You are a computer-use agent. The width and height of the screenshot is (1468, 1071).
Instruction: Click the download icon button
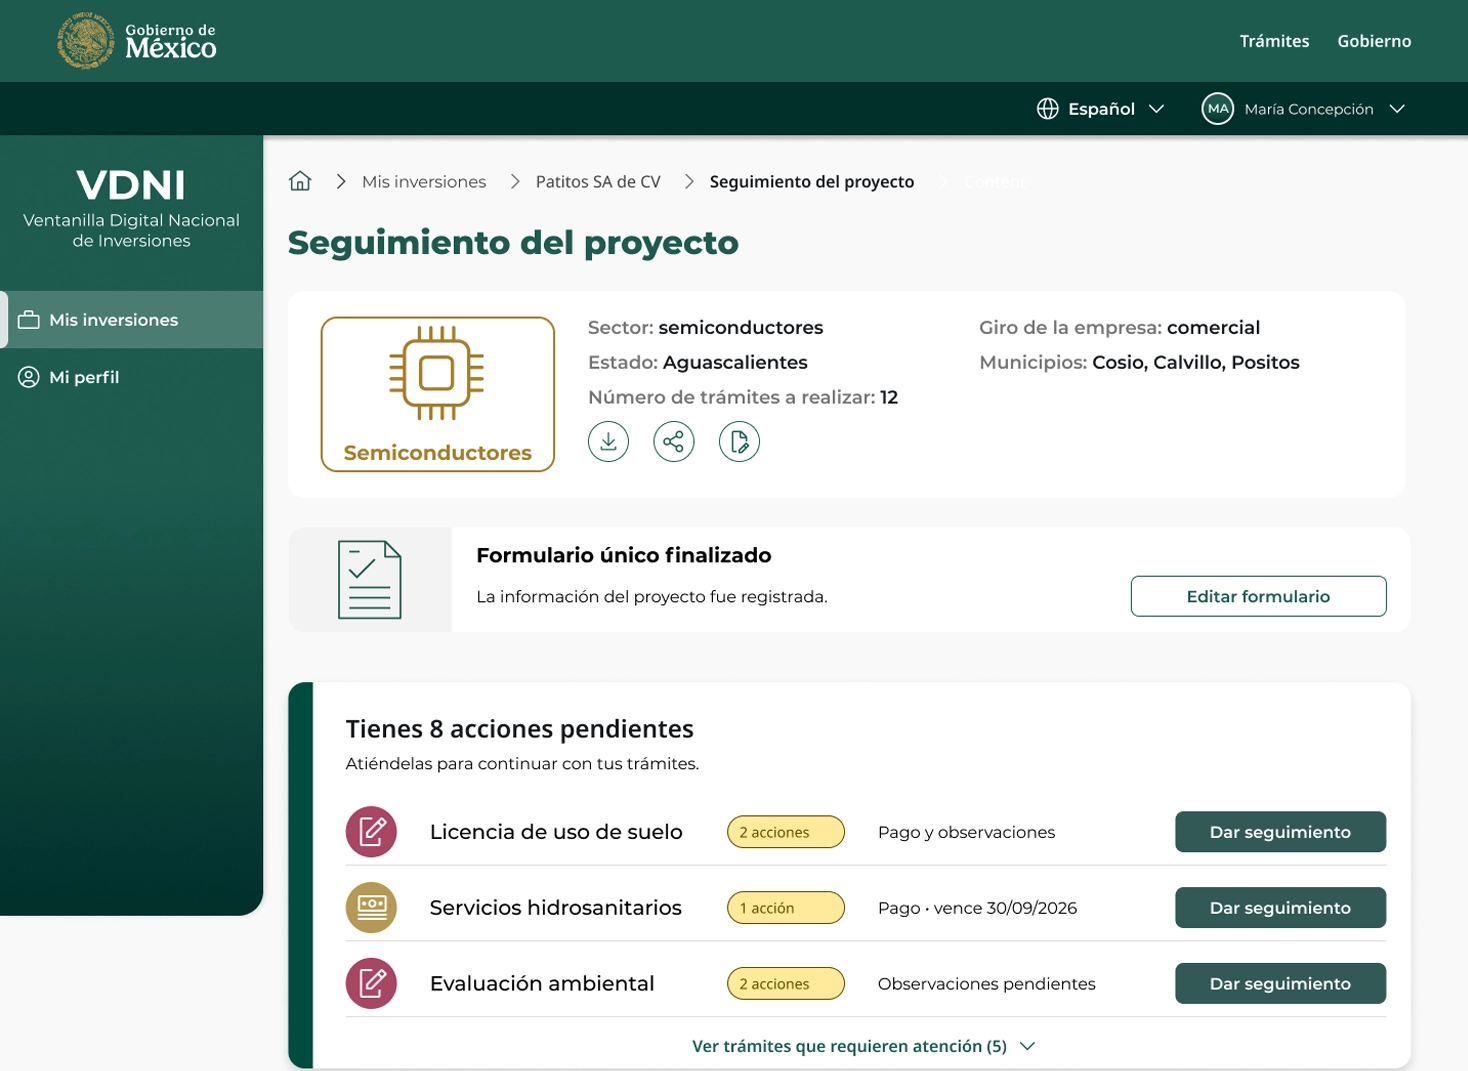click(608, 441)
